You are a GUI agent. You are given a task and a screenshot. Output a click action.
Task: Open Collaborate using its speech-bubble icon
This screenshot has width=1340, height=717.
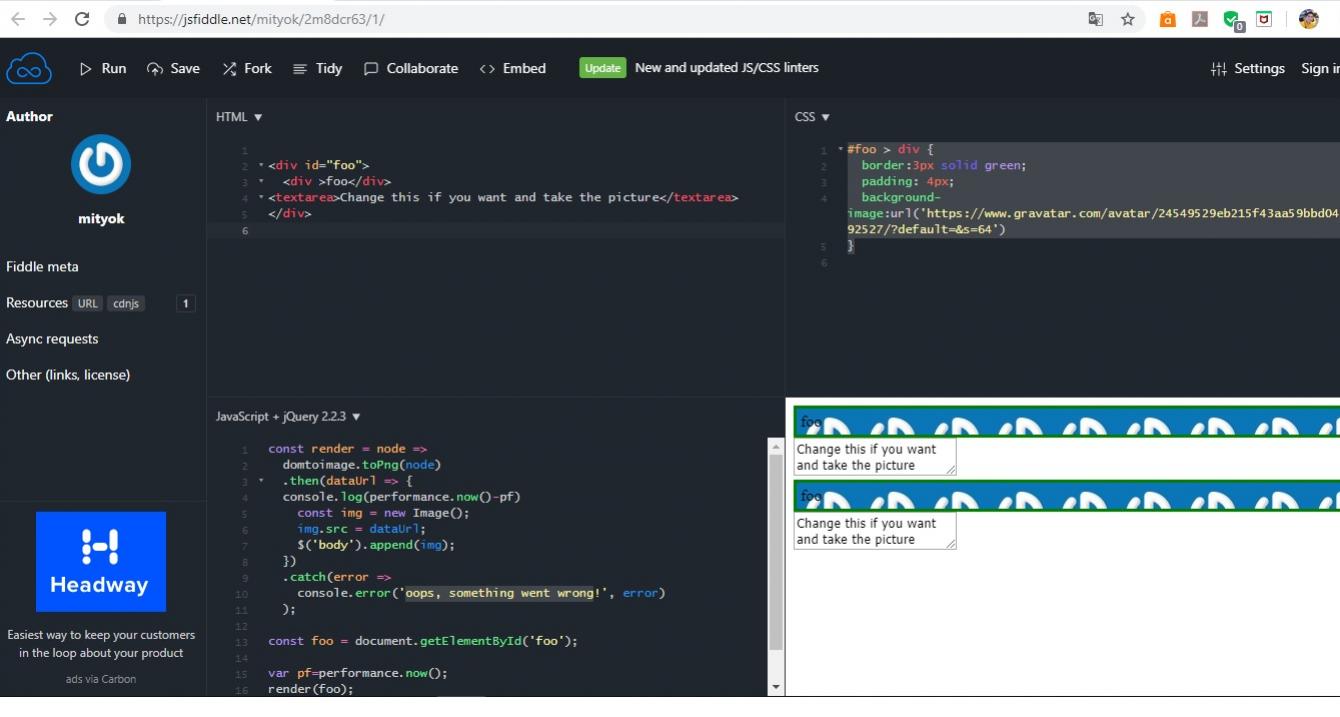[x=372, y=68]
